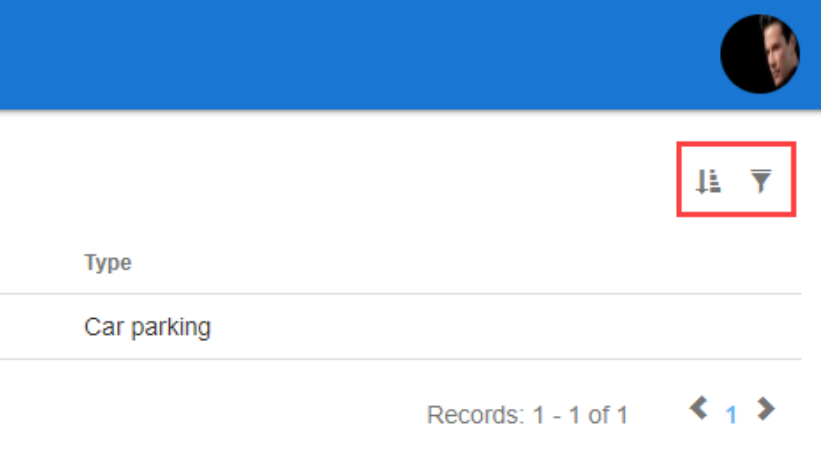The height and width of the screenshot is (452, 821).
Task: Select the Car parking row
Action: 147,327
